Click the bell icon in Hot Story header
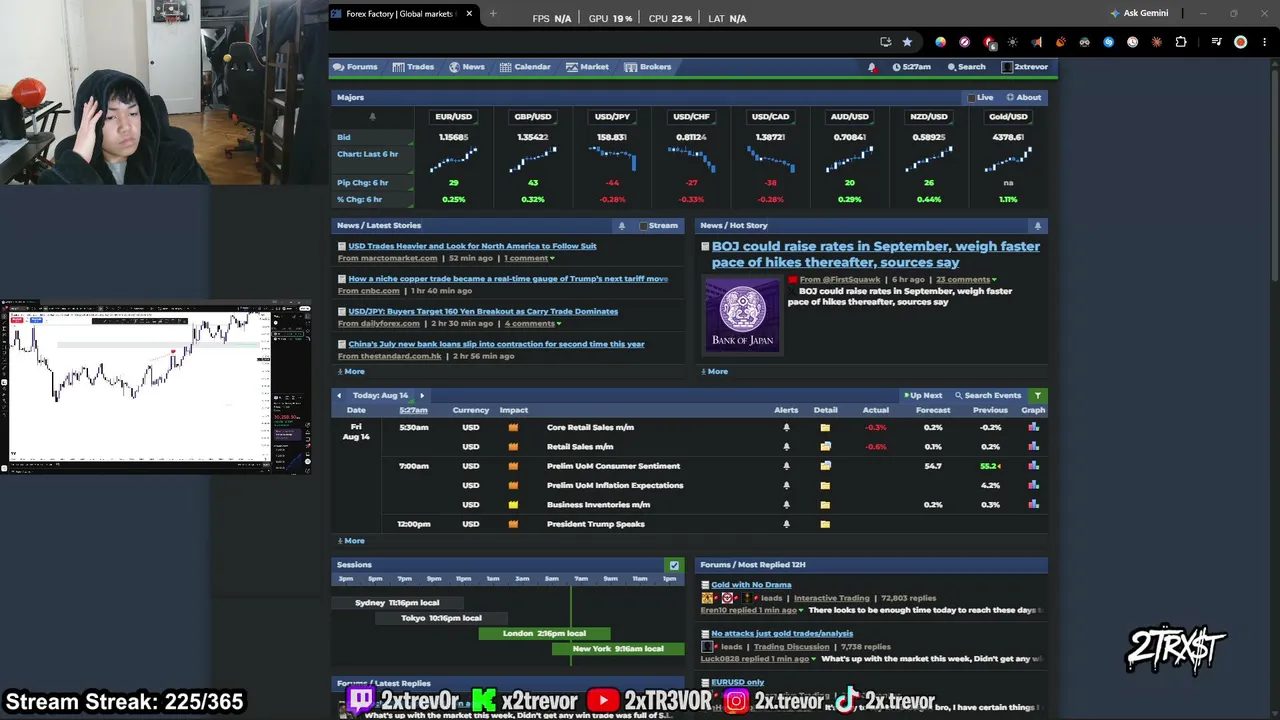This screenshot has width=1280, height=720. [1037, 226]
